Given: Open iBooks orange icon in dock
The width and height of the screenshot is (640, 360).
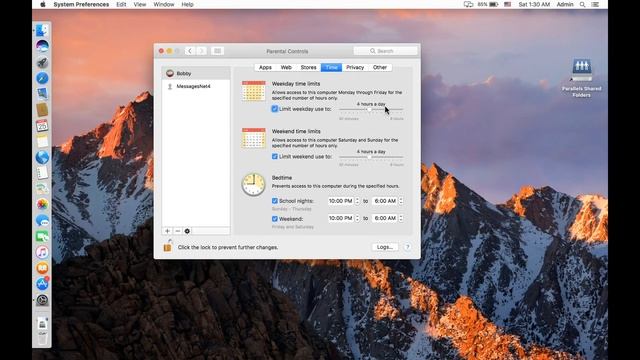Looking at the screenshot, I should pyautogui.click(x=42, y=268).
